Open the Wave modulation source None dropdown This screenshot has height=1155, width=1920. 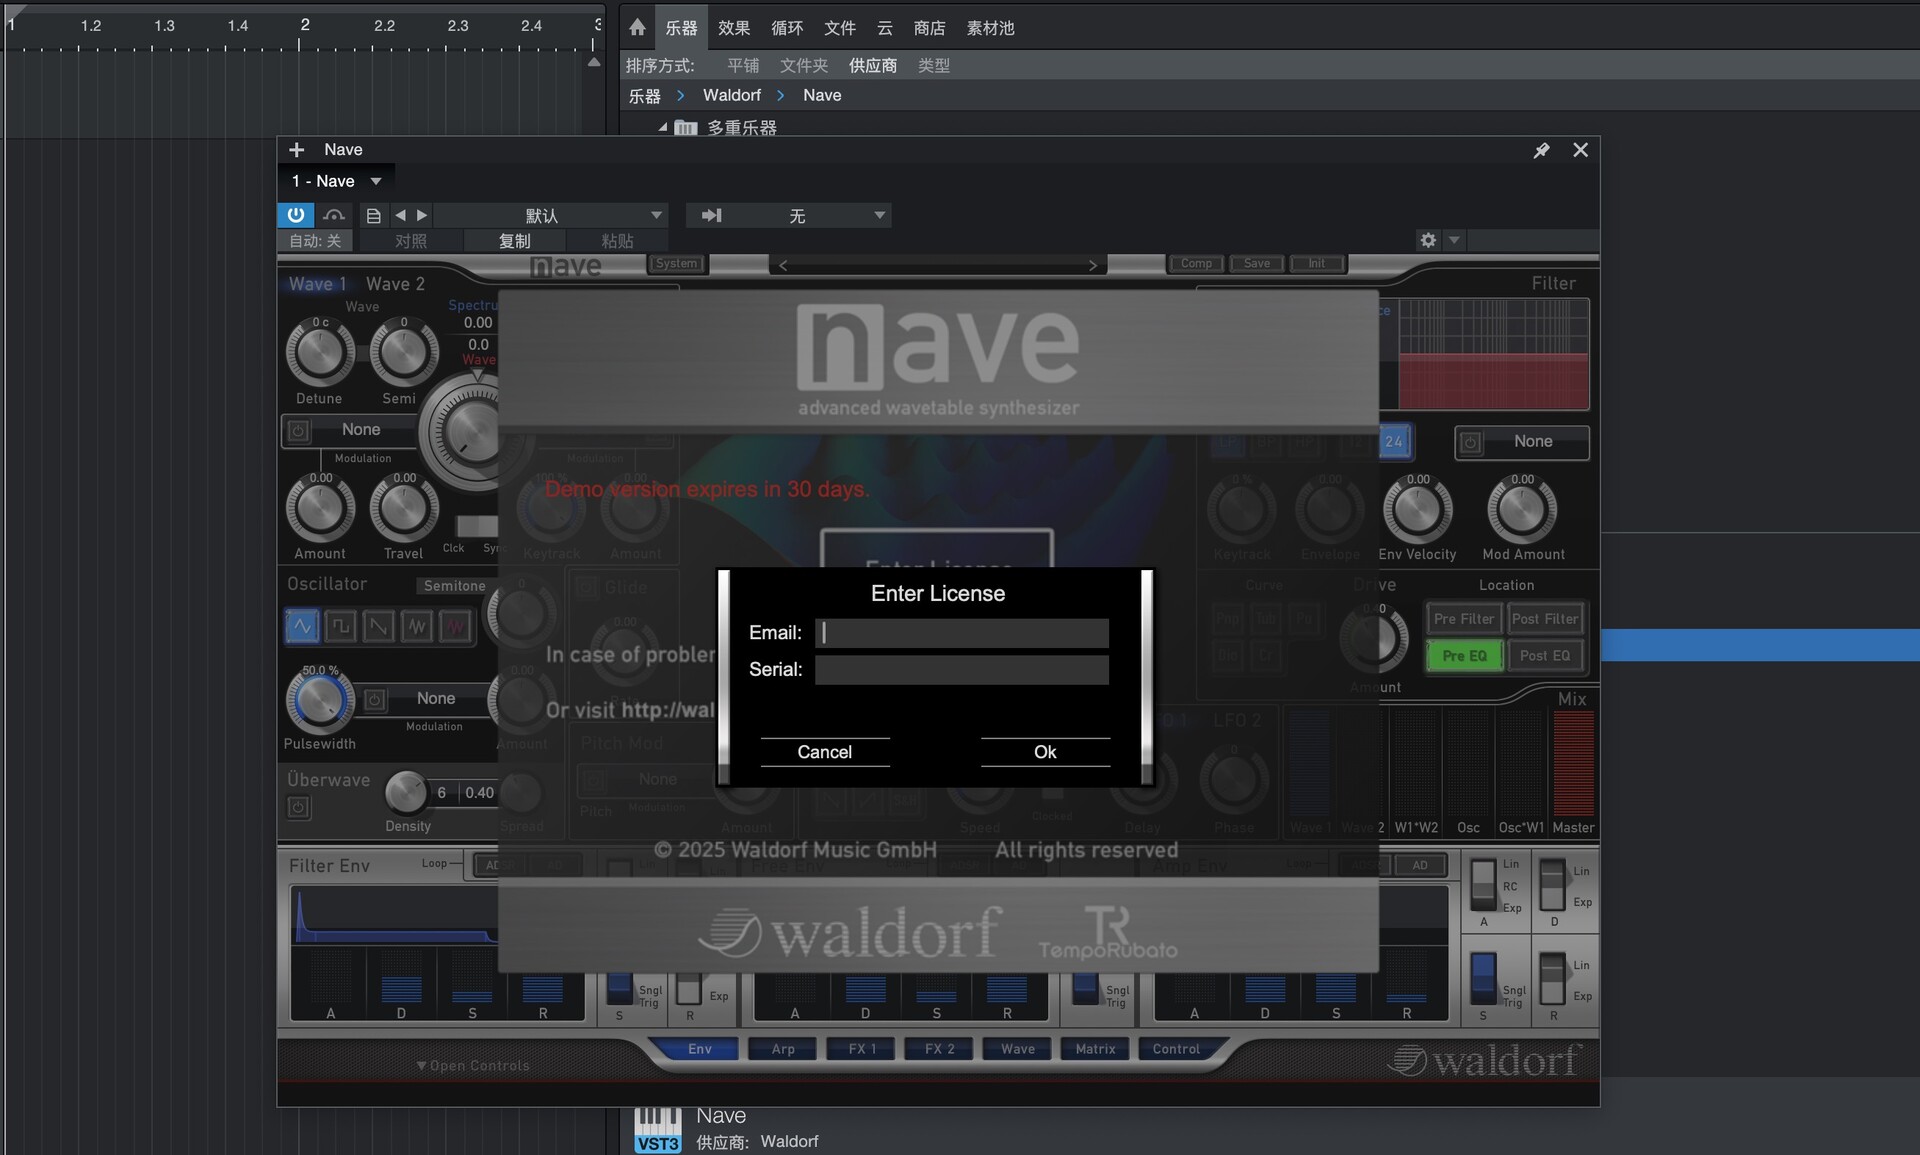361,430
